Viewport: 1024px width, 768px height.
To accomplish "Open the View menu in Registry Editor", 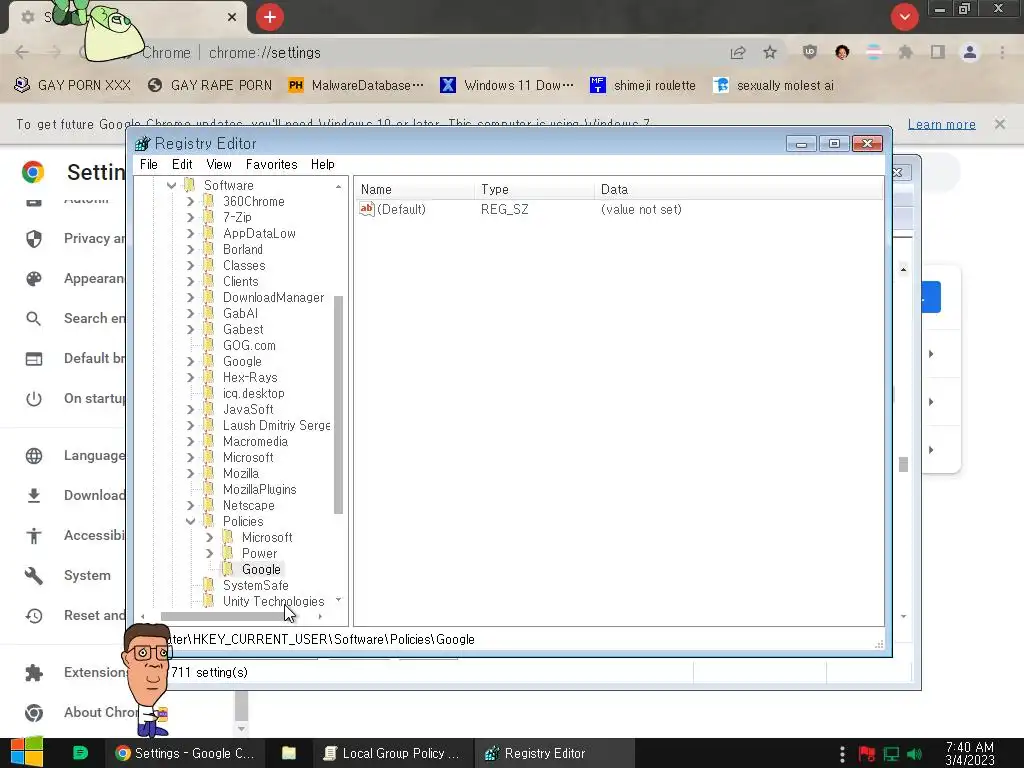I will click(x=219, y=165).
